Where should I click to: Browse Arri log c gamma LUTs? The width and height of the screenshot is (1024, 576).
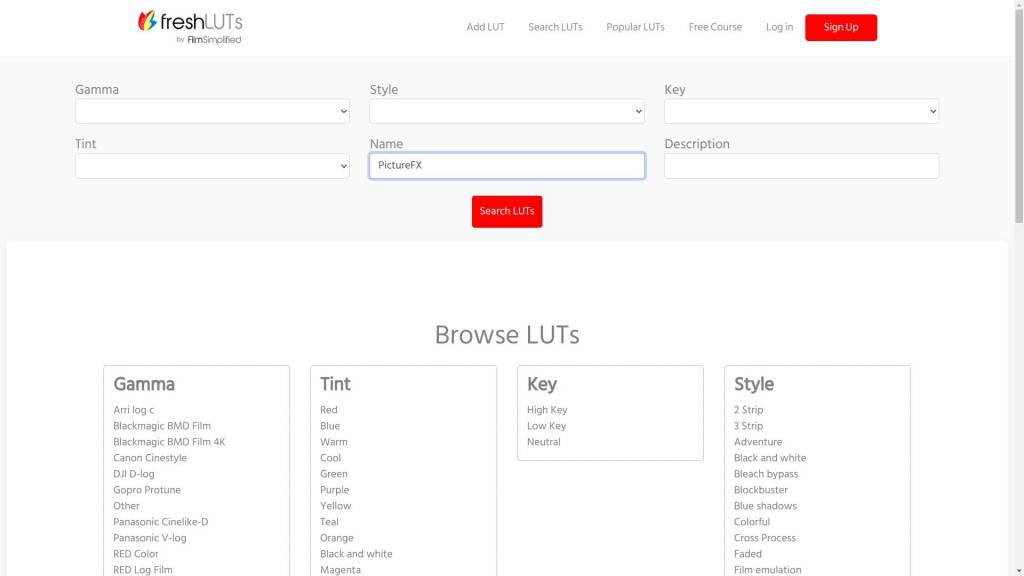pos(134,410)
